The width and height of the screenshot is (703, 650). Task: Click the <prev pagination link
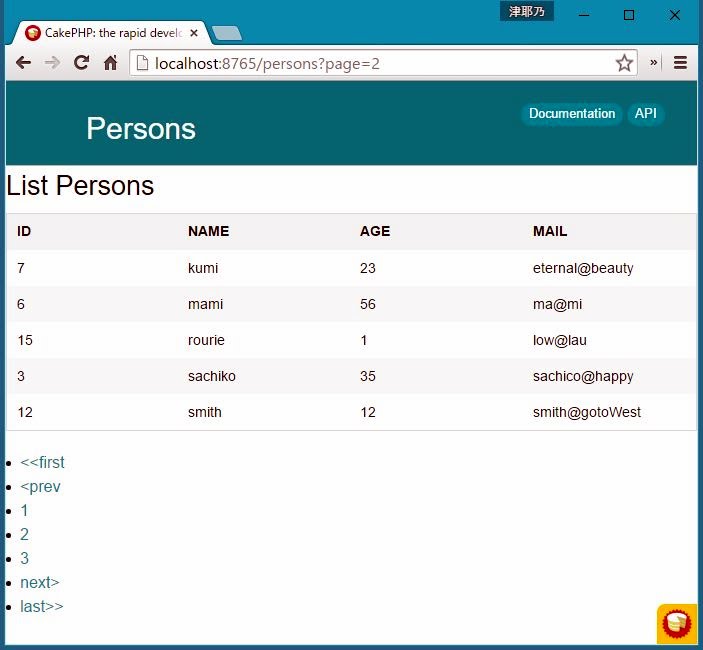click(x=40, y=487)
